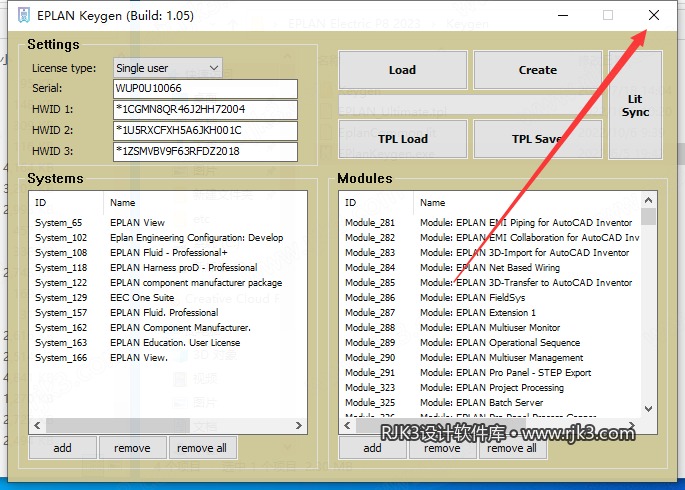Click the remove button under Systems
This screenshot has height=490, width=685.
click(x=132, y=448)
